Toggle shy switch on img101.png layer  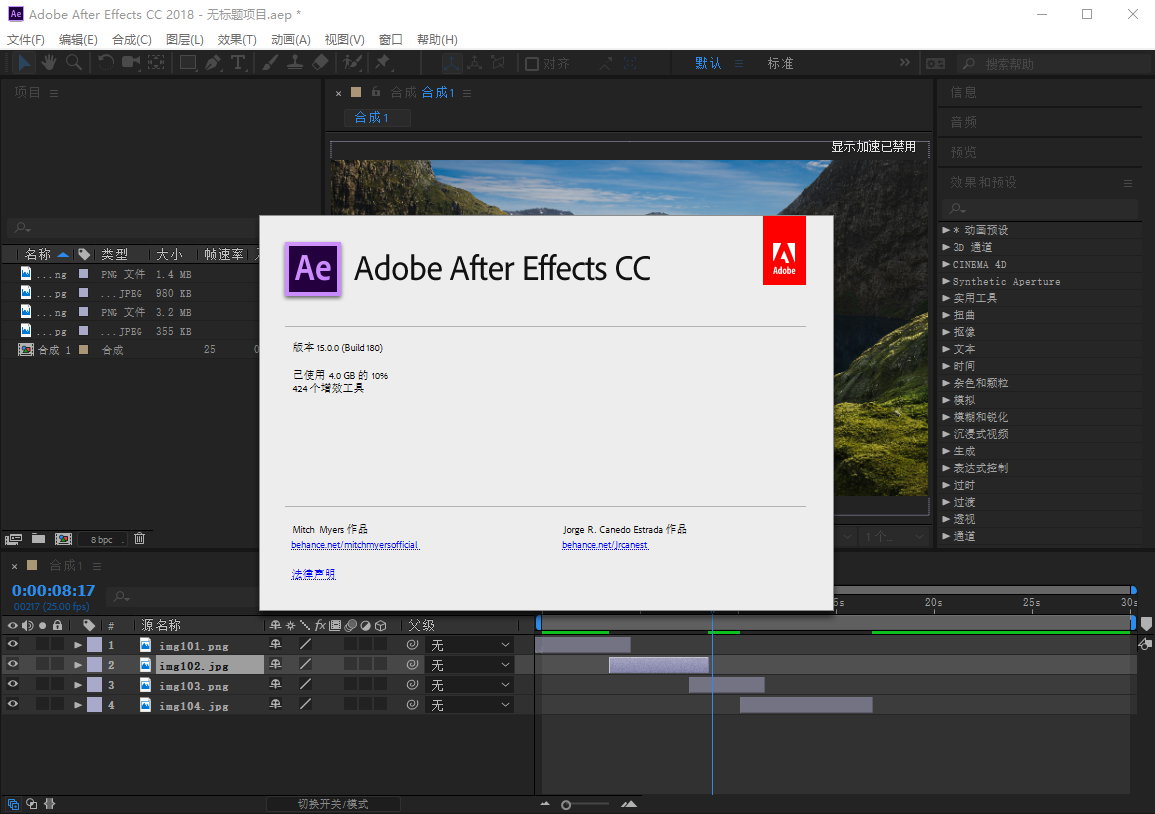coord(275,644)
